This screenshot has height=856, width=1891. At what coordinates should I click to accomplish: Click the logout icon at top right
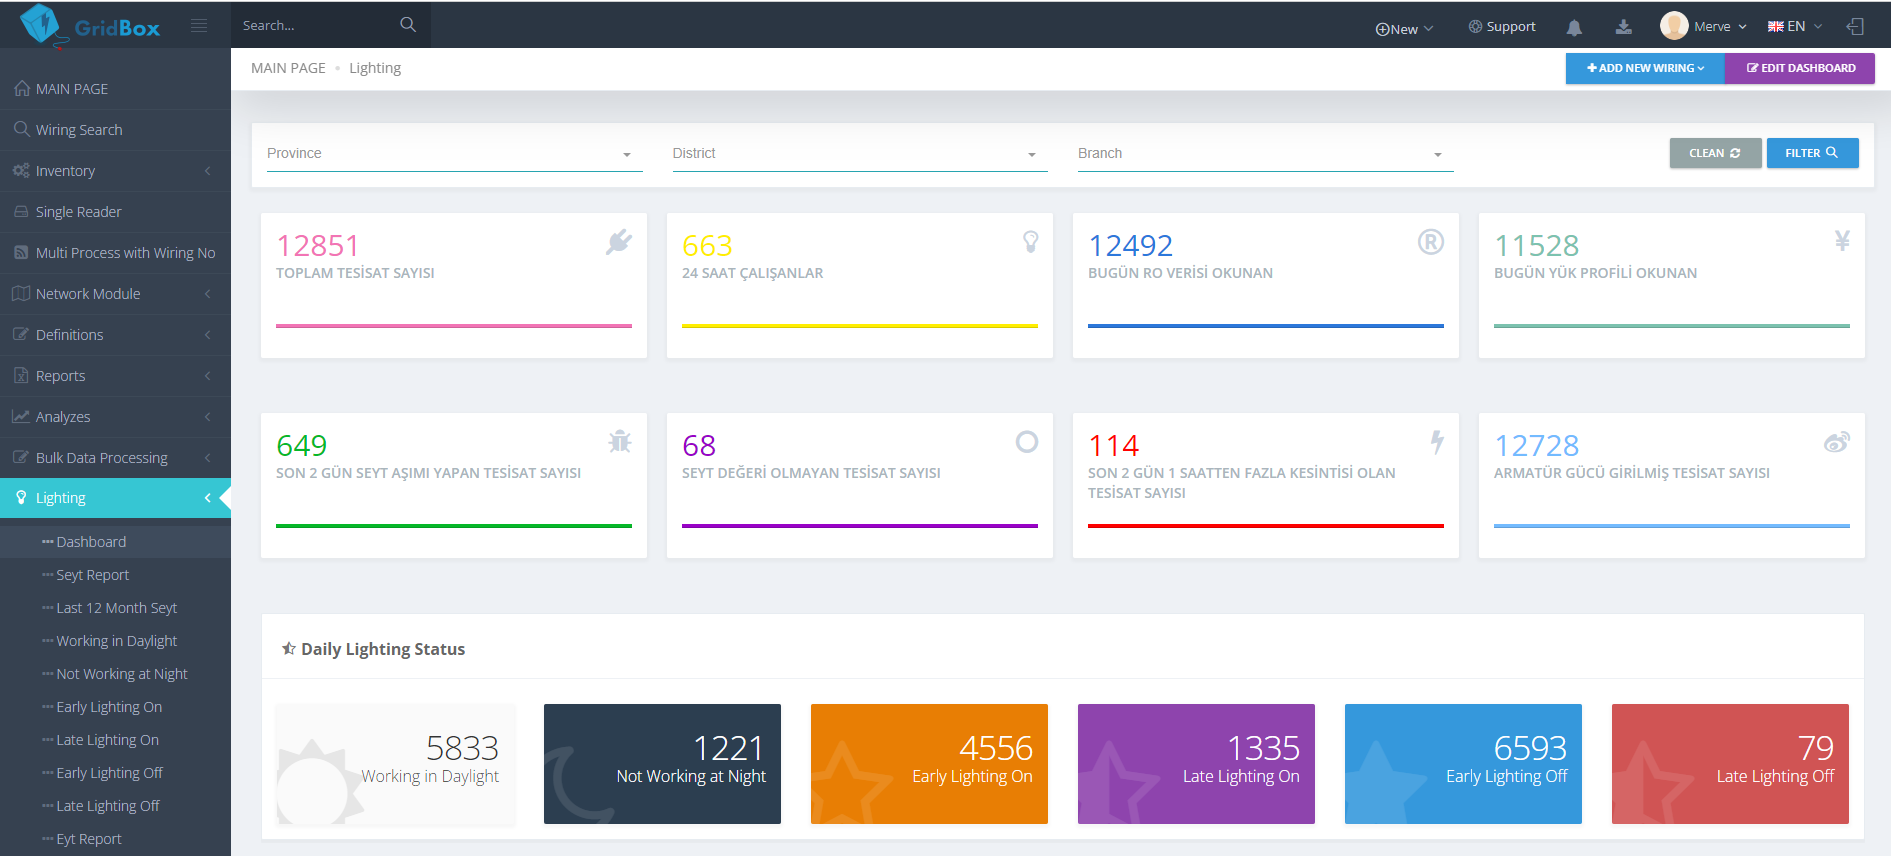[1855, 27]
